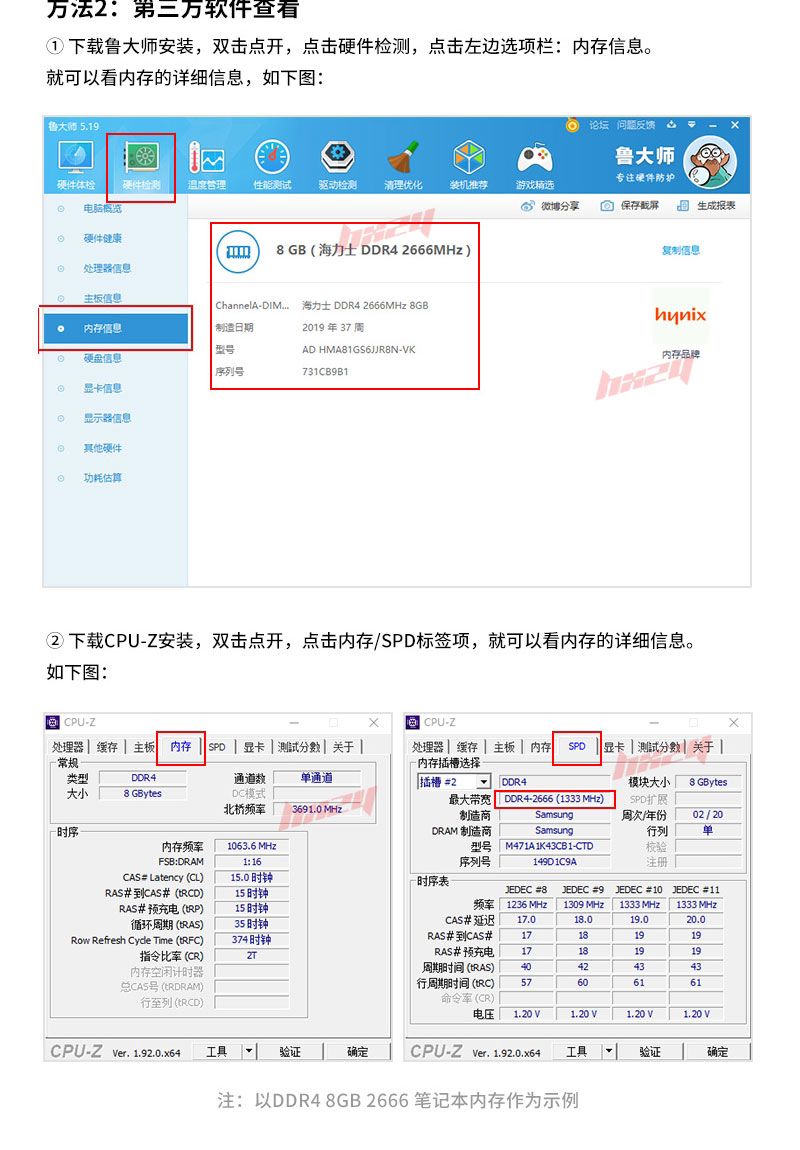Open 缓存 tab in CPU-Z memory window
Image resolution: width=800 pixels, height=1150 pixels.
(107, 747)
